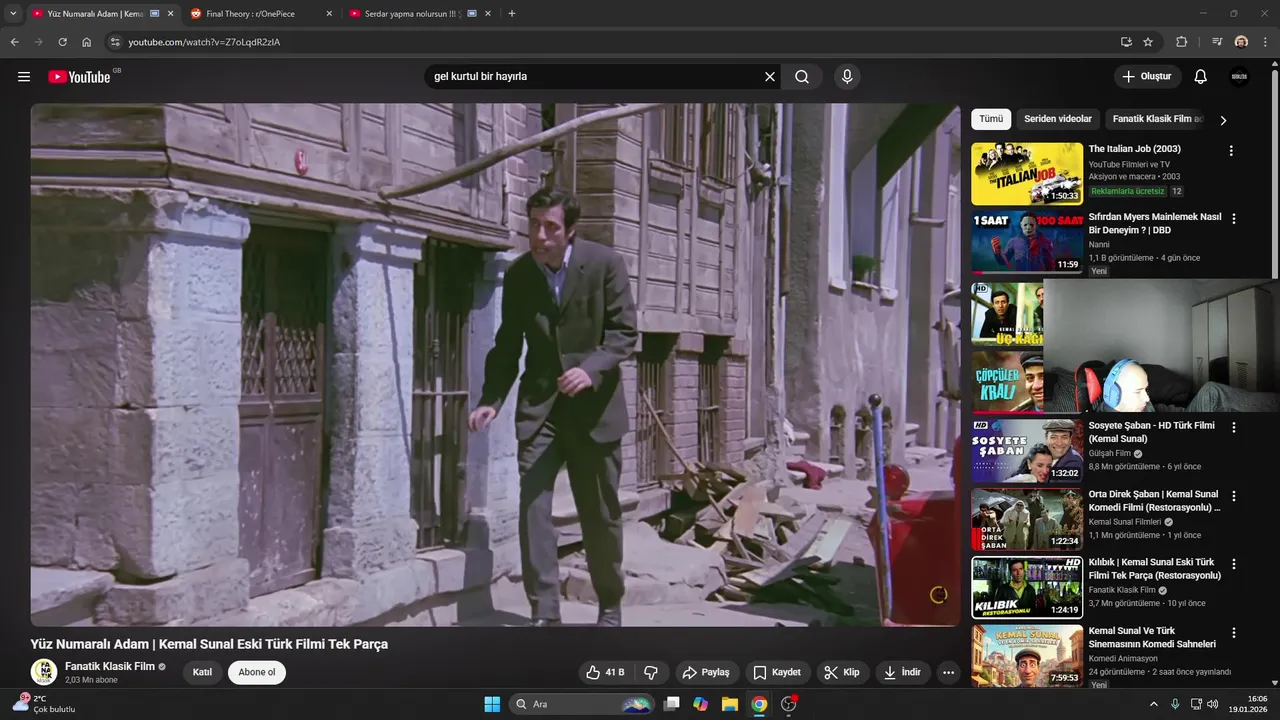This screenshot has width=1280, height=720.
Task: Open options for Kılıbık video
Action: tap(1233, 564)
